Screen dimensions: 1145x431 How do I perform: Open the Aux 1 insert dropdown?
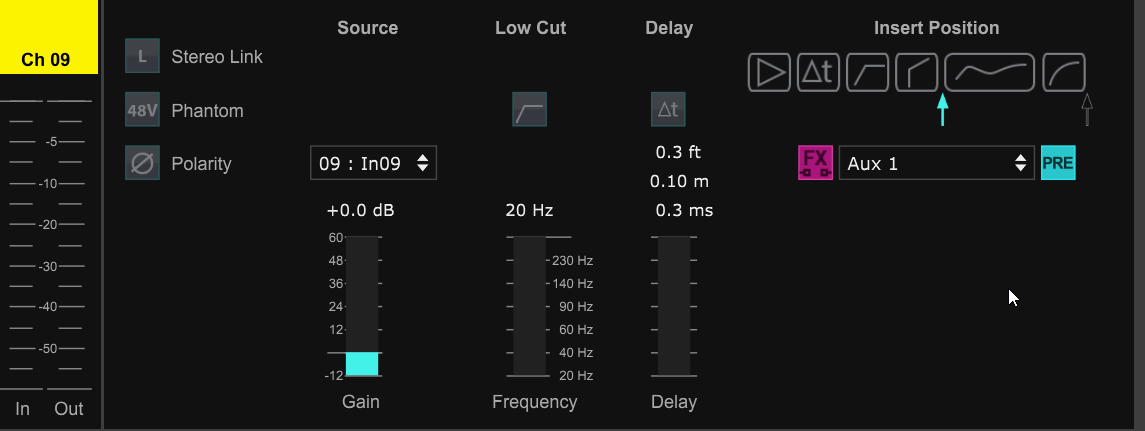(937, 163)
